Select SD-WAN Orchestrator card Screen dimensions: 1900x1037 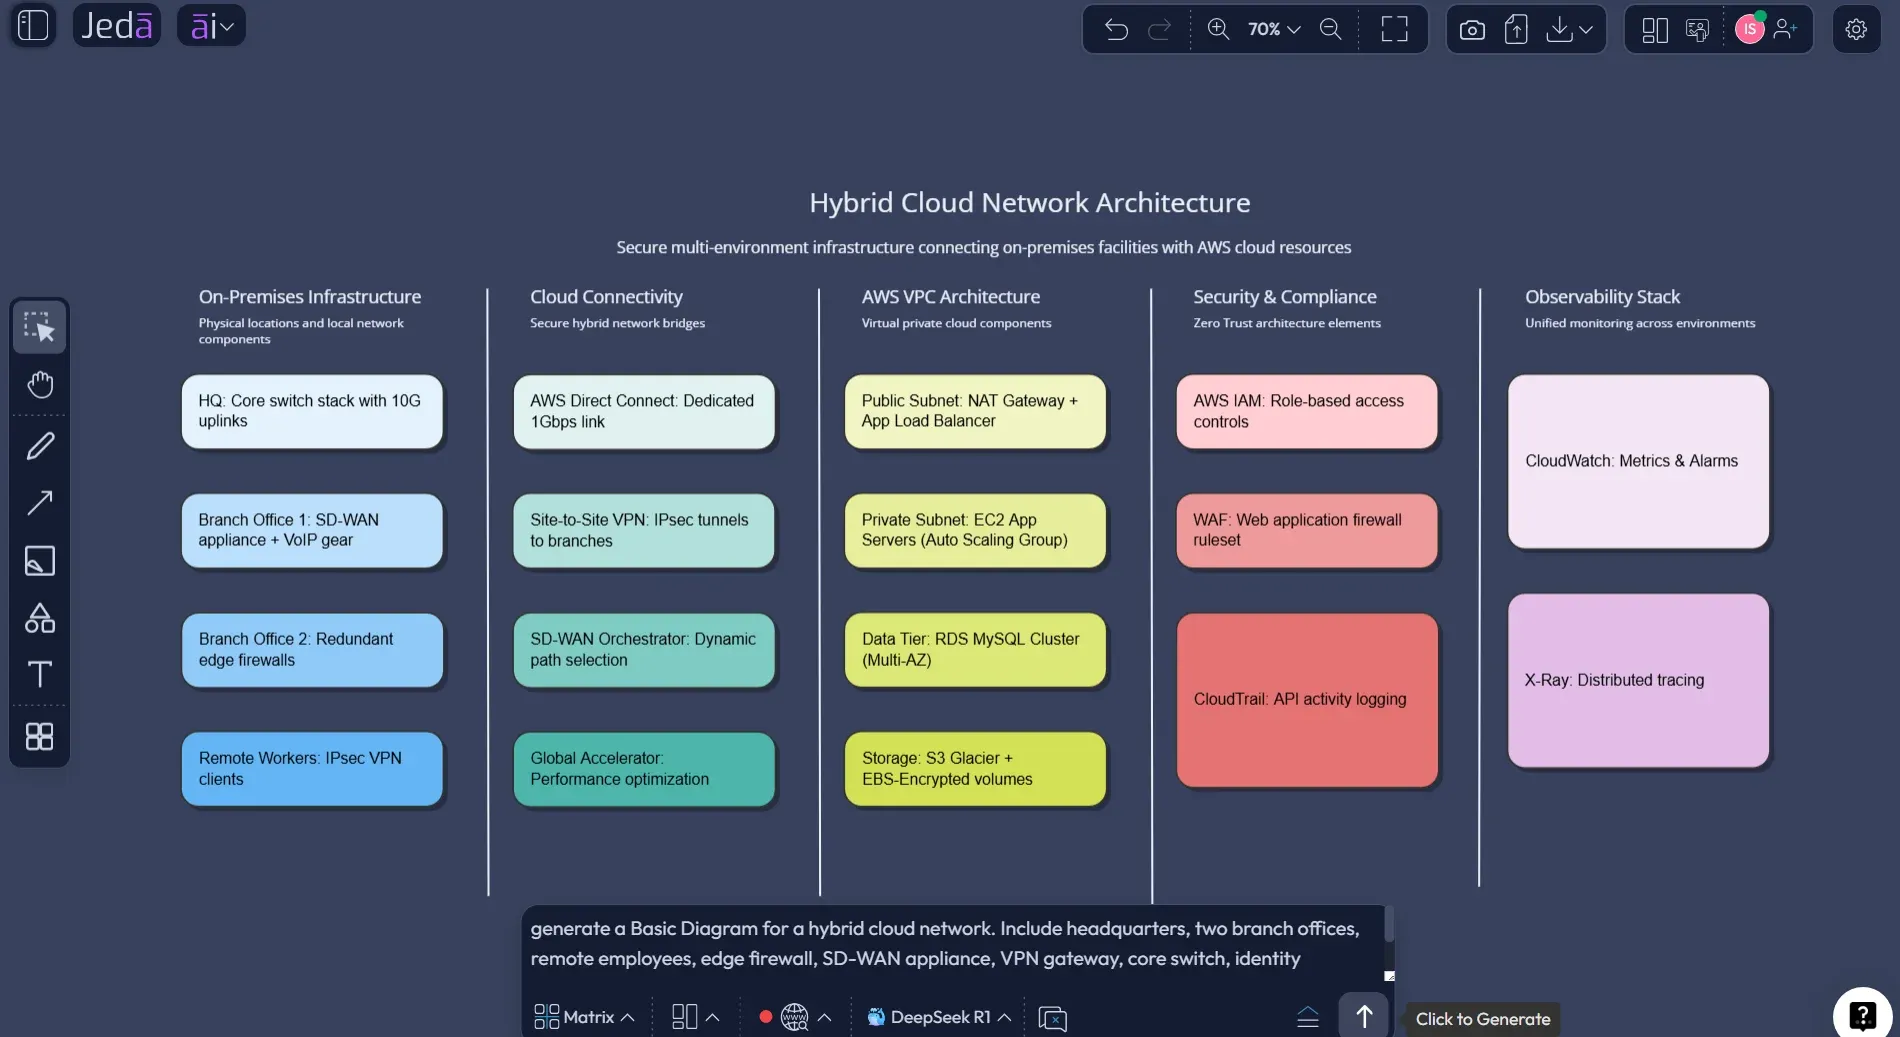click(x=644, y=649)
